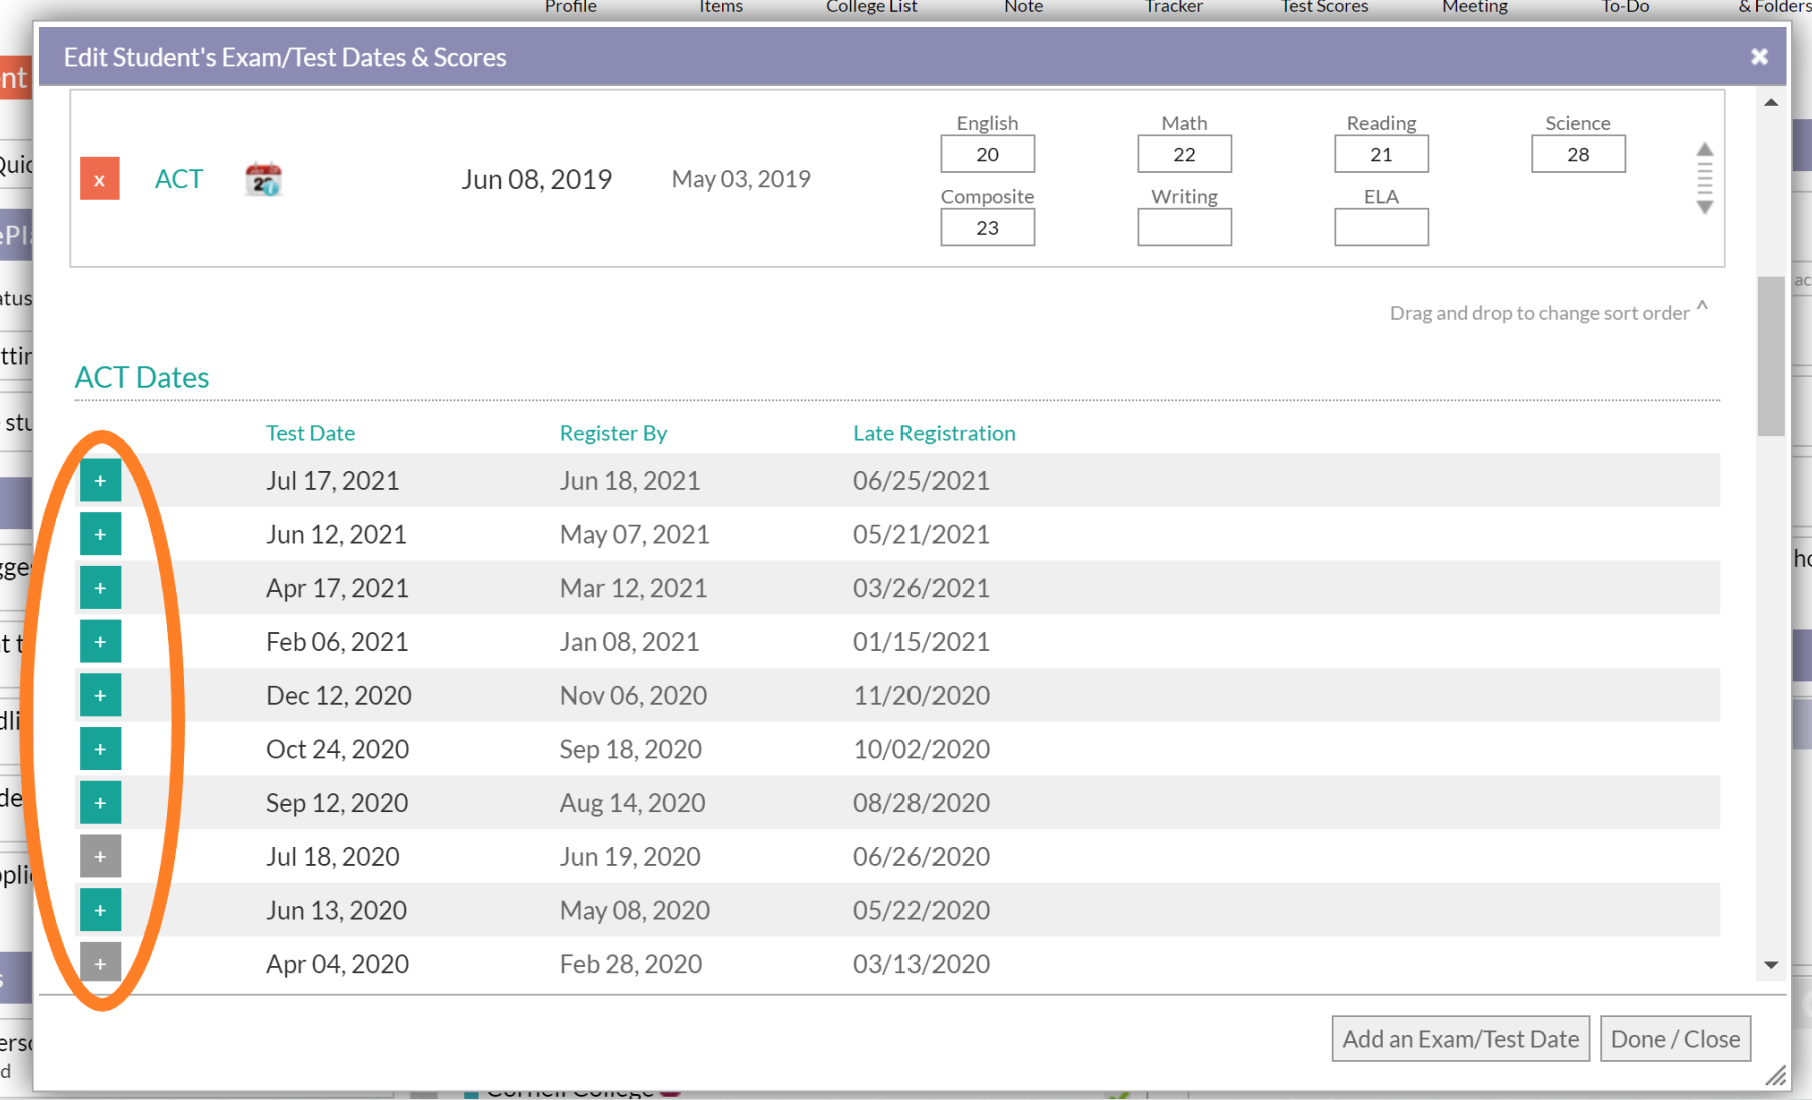
Task: Click the English score field
Action: tap(987, 155)
